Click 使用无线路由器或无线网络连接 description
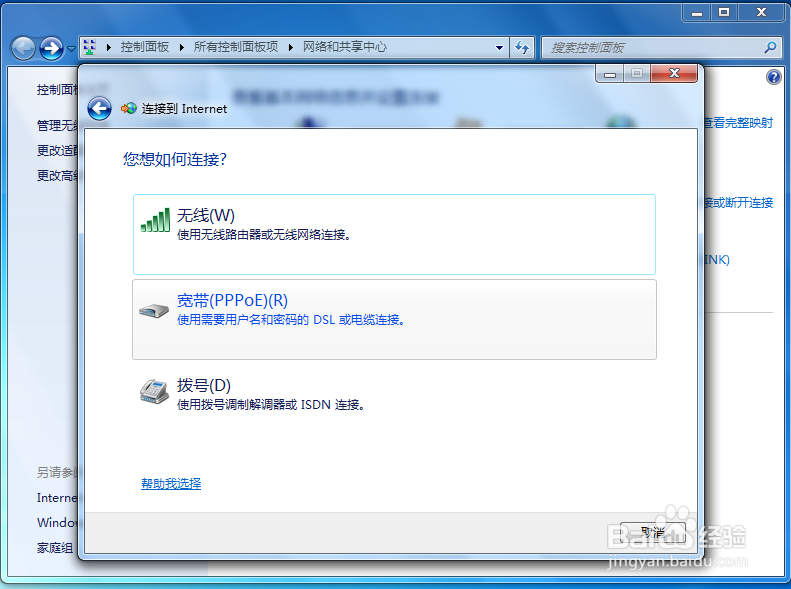The image size is (791, 589). tap(264, 234)
